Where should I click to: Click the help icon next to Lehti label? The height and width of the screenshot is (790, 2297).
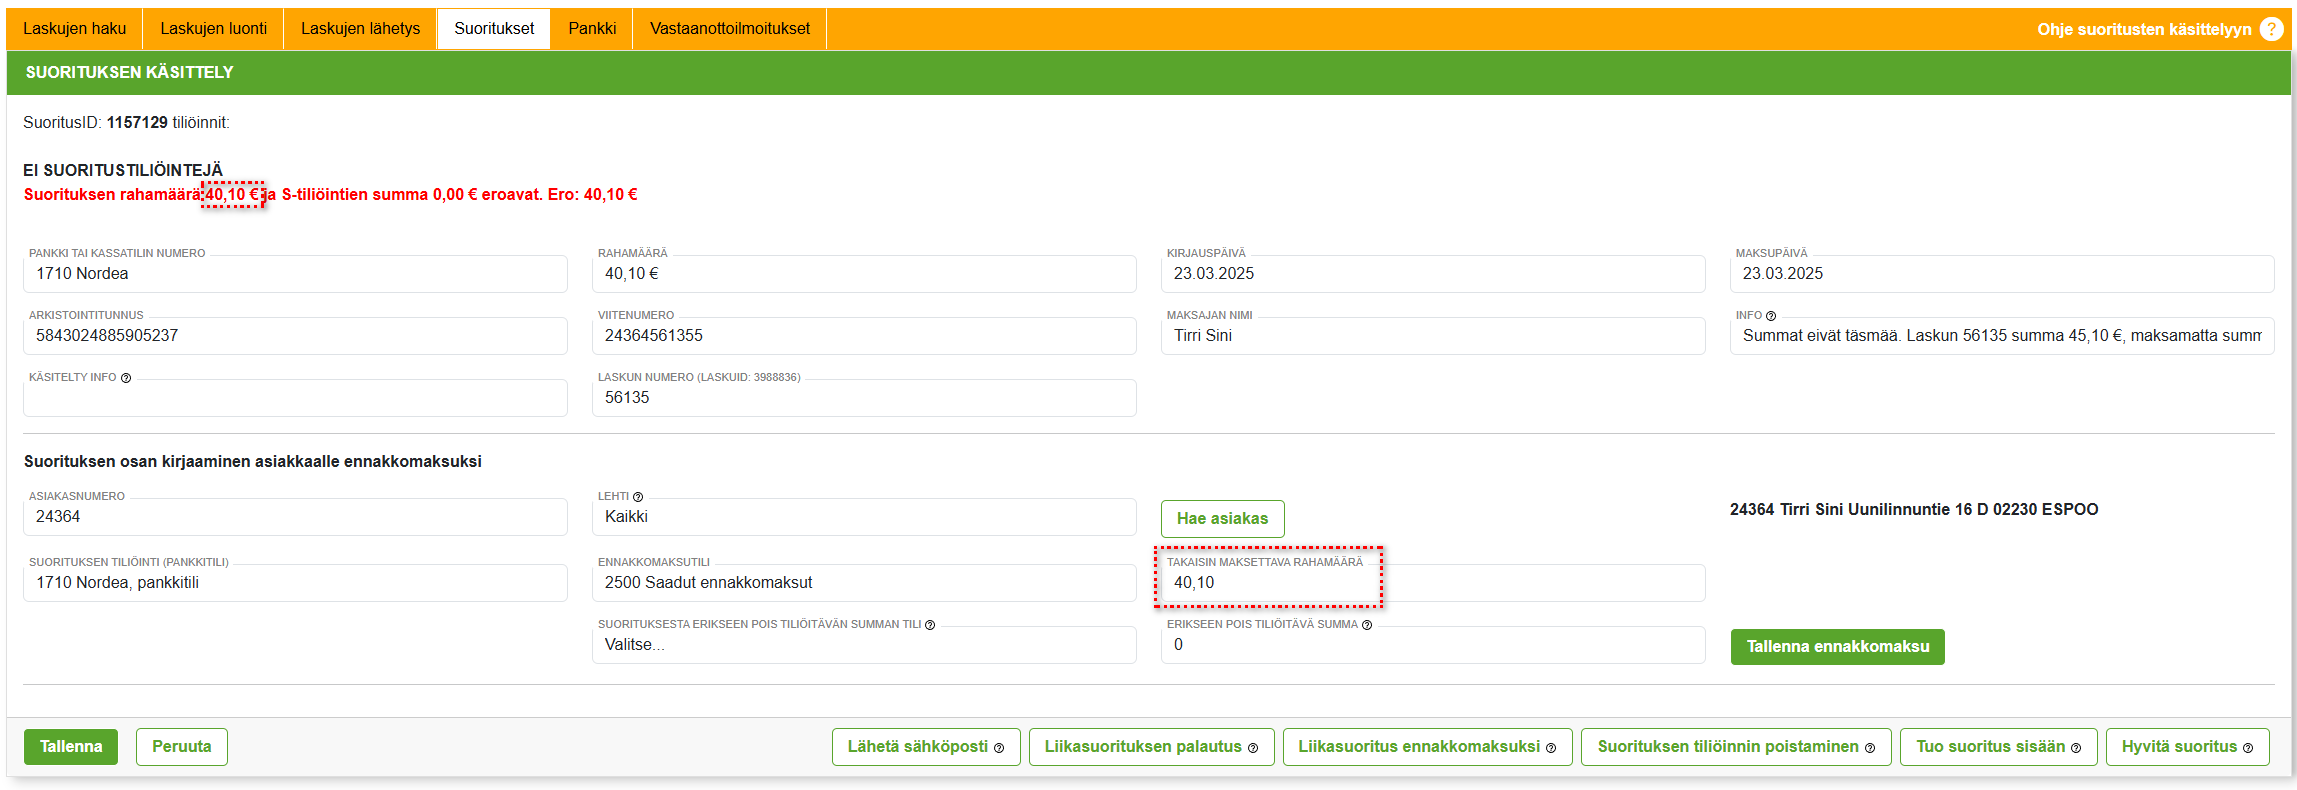tap(638, 497)
